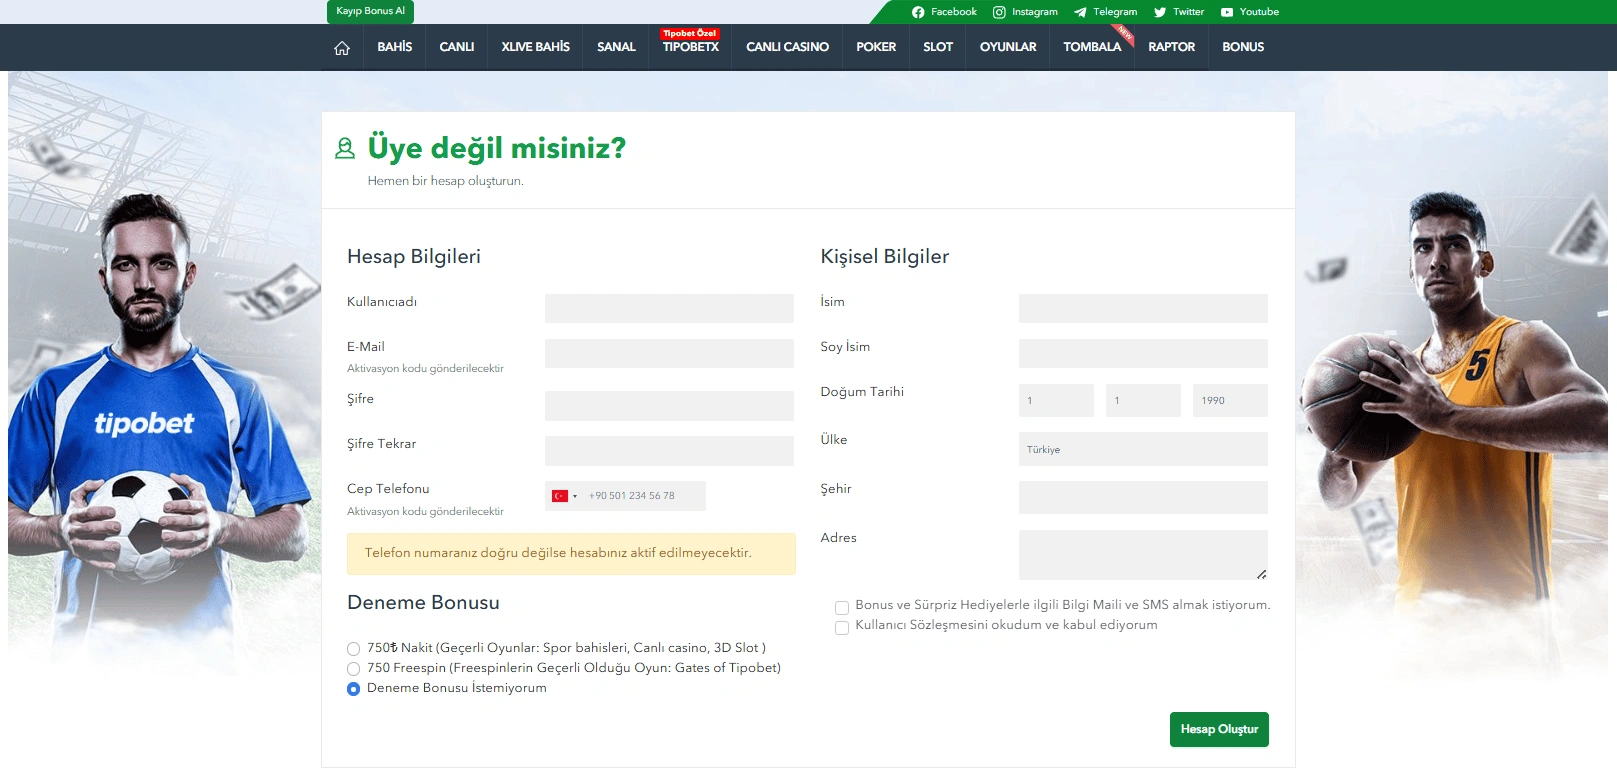
Task: Open the birth month dropdown
Action: (1143, 400)
